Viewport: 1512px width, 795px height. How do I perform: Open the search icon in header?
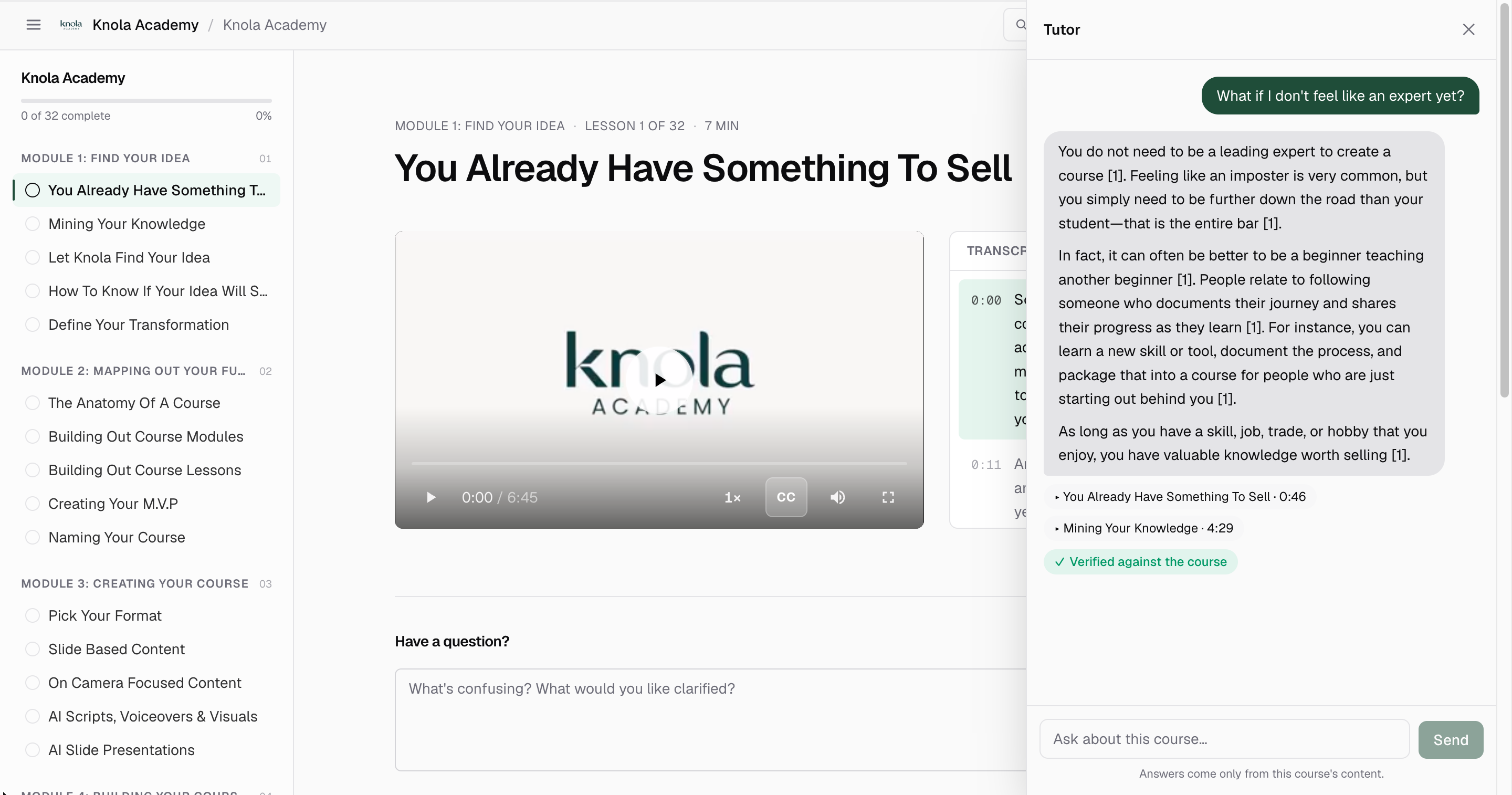coord(1020,25)
